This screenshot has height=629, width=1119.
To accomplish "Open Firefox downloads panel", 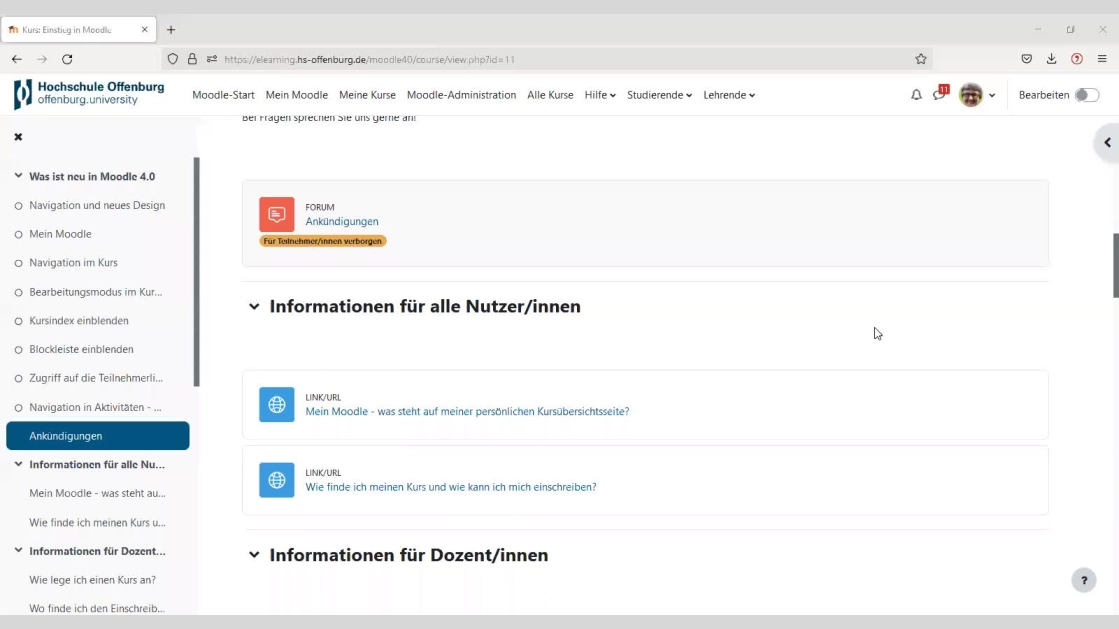I will (1051, 59).
